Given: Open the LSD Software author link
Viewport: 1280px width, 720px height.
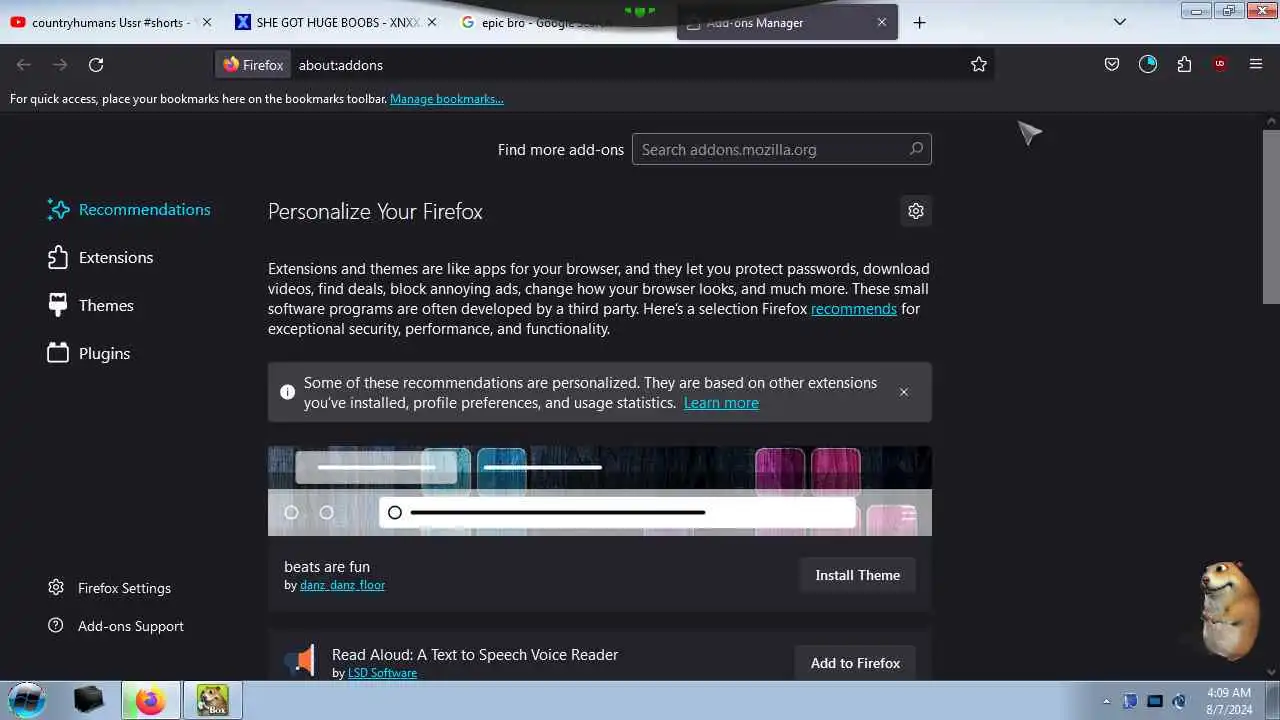Looking at the screenshot, I should tap(382, 673).
